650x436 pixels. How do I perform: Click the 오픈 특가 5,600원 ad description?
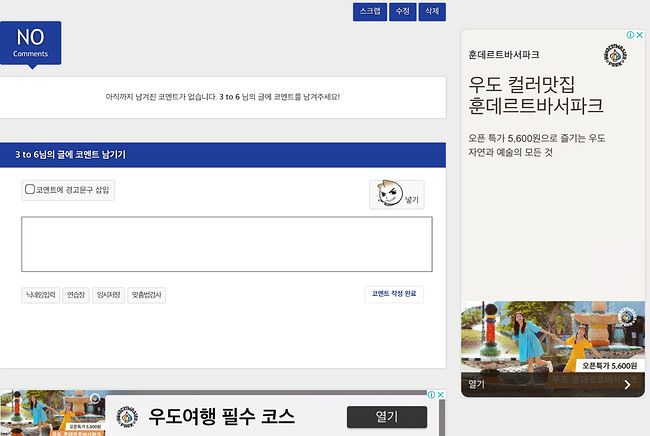537,145
